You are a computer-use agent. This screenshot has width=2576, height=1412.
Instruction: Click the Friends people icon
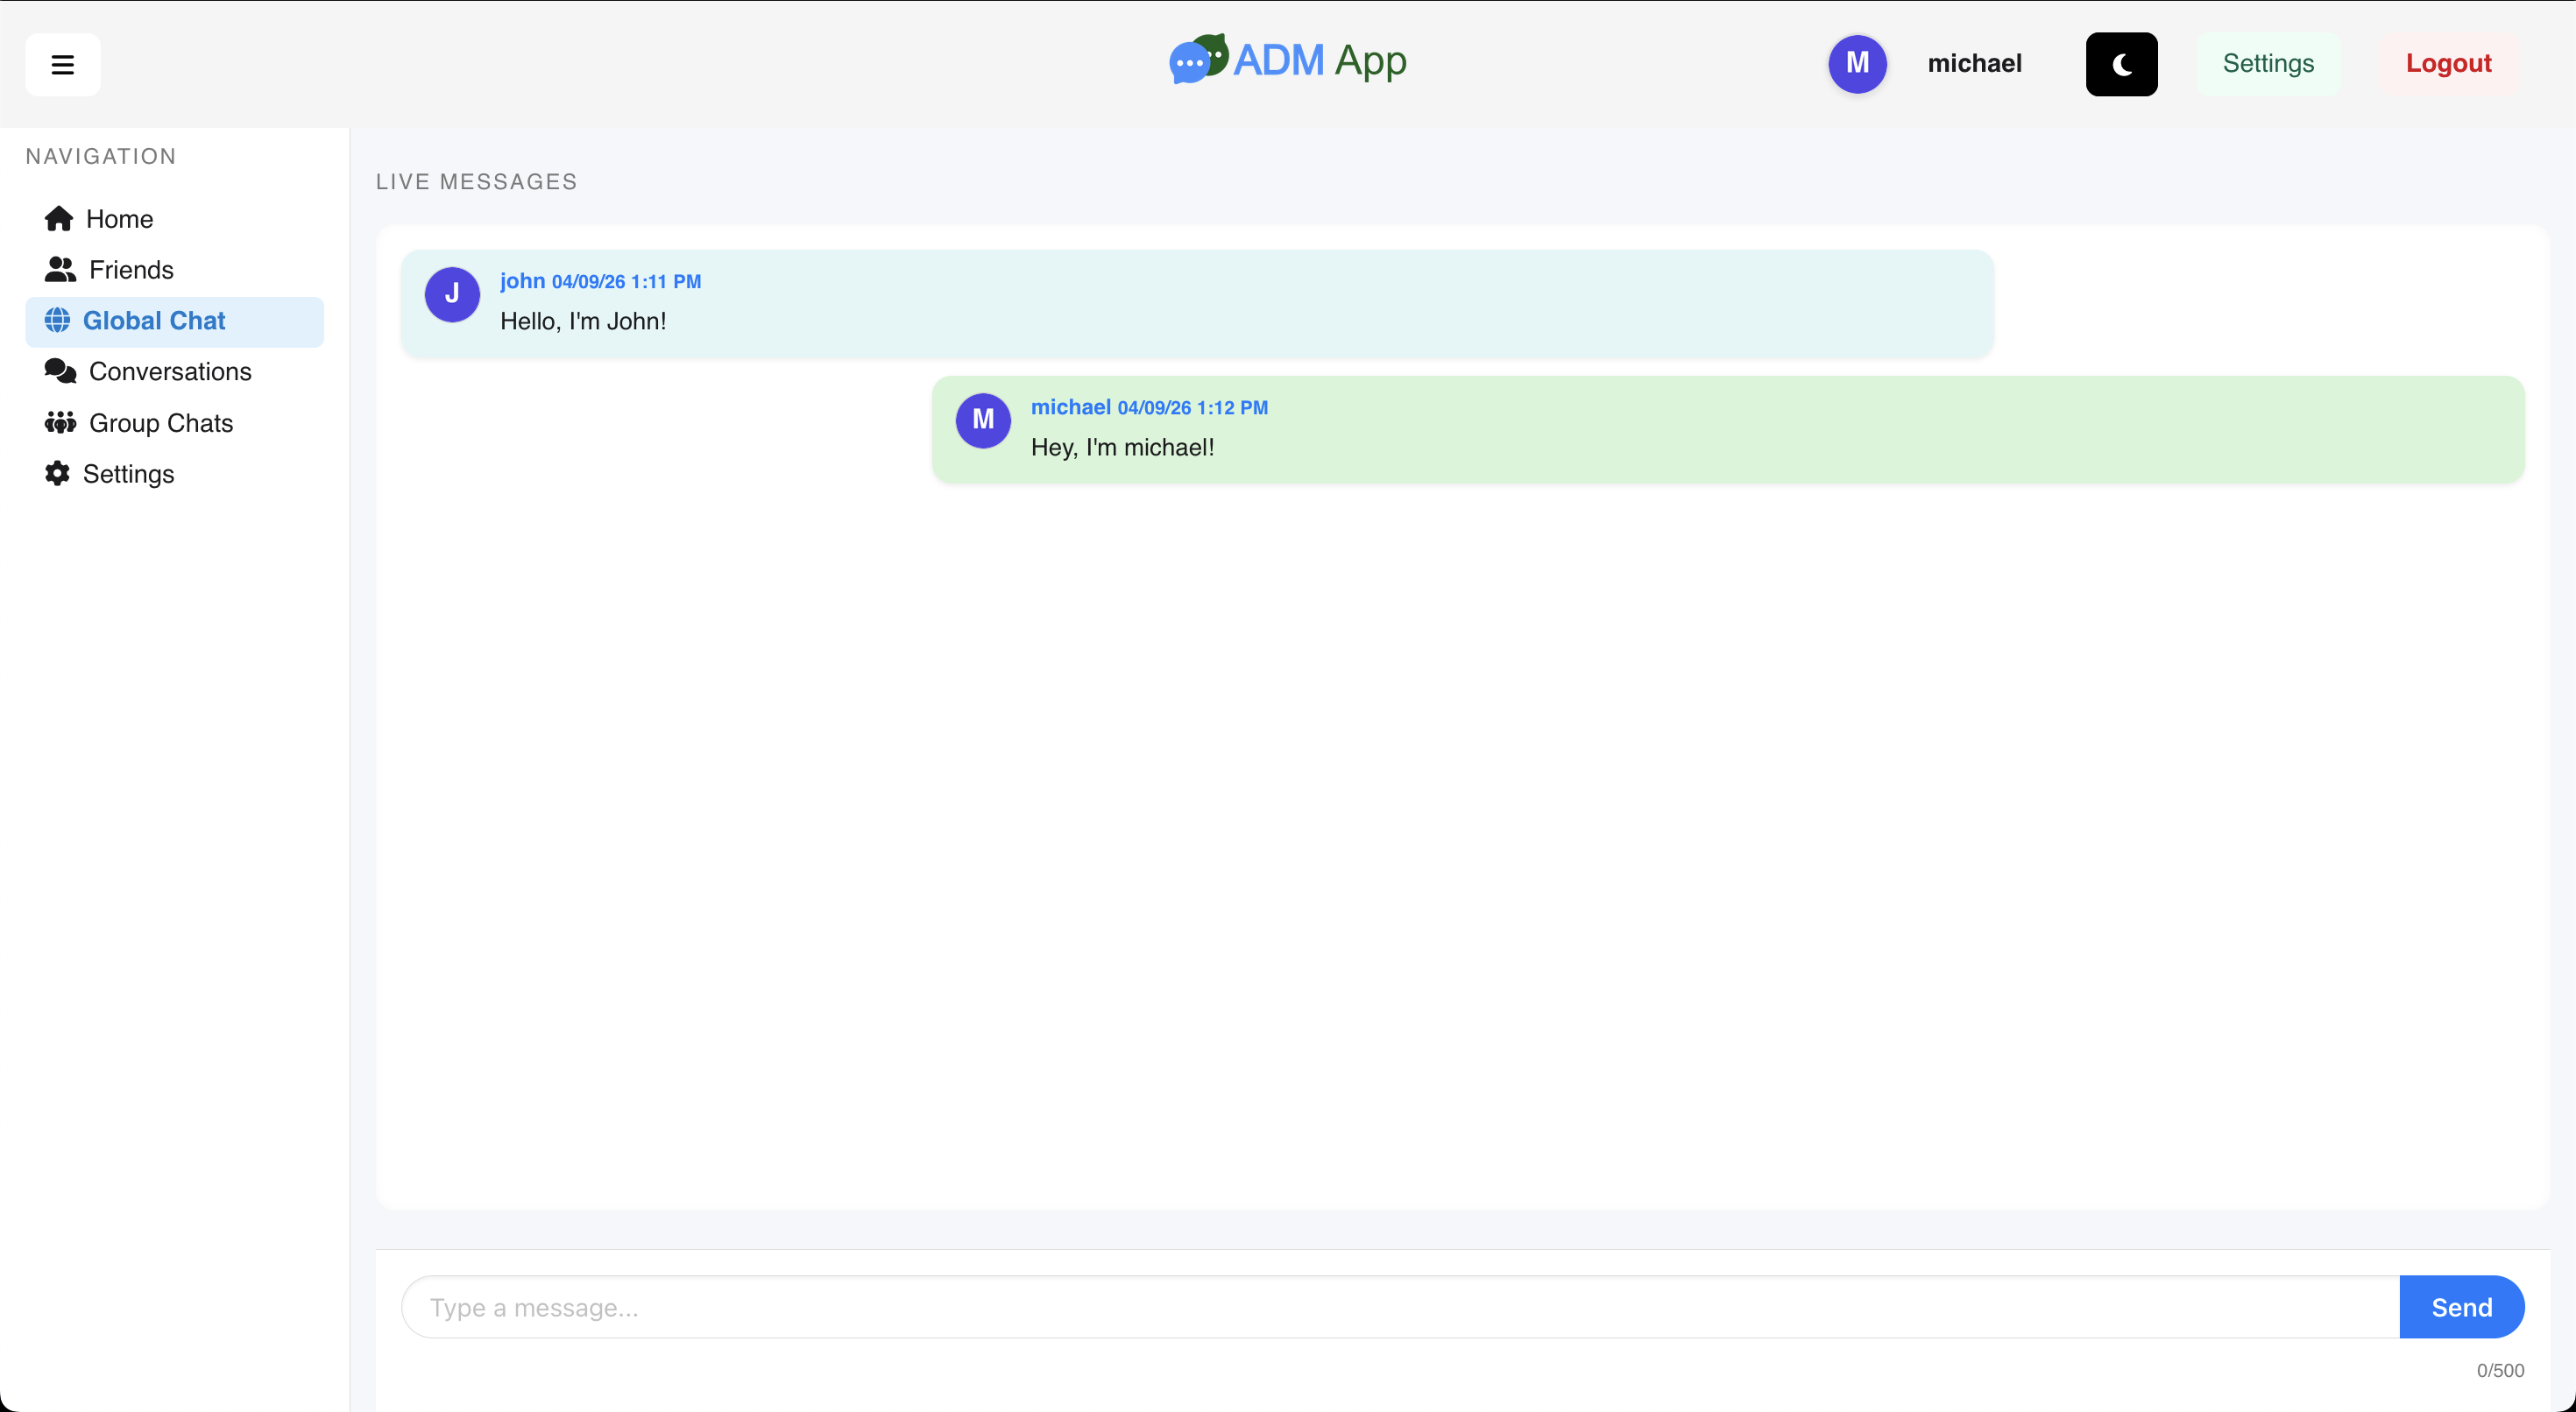[x=60, y=269]
